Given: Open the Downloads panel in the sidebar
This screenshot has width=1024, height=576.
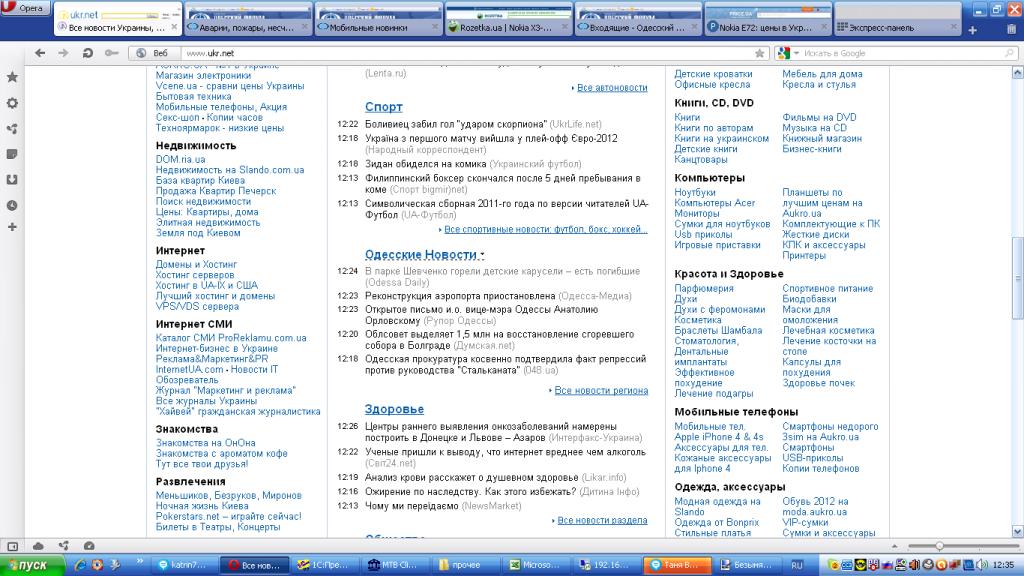Looking at the screenshot, I should (x=12, y=180).
